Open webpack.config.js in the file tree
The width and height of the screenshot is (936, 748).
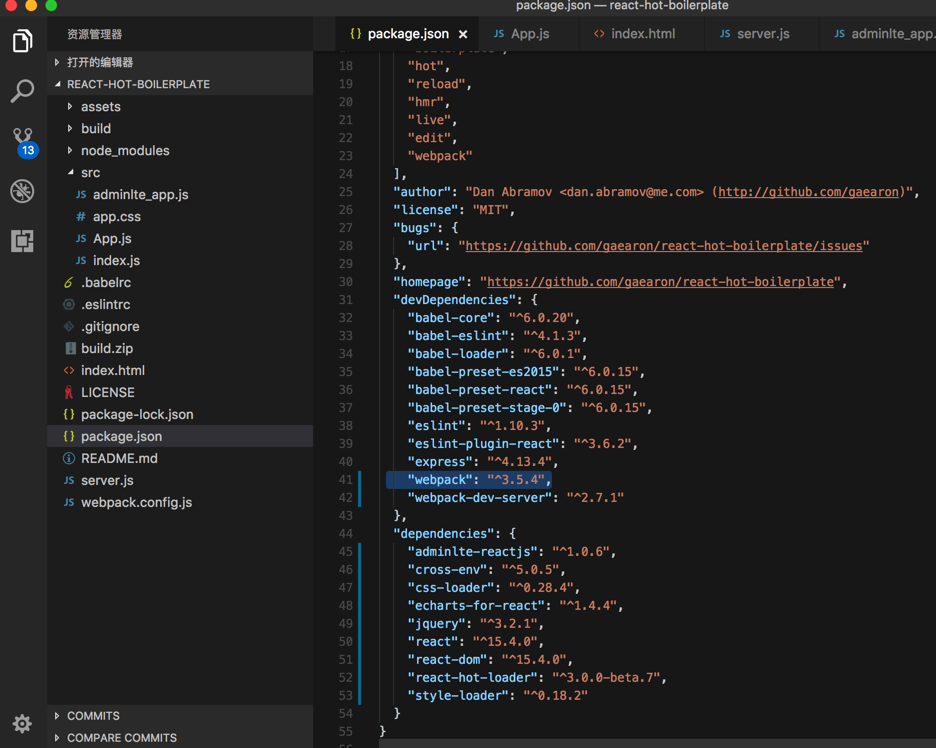coord(136,502)
